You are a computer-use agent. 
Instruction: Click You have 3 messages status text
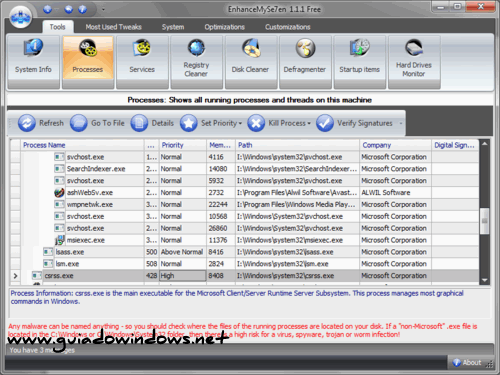pos(42,350)
